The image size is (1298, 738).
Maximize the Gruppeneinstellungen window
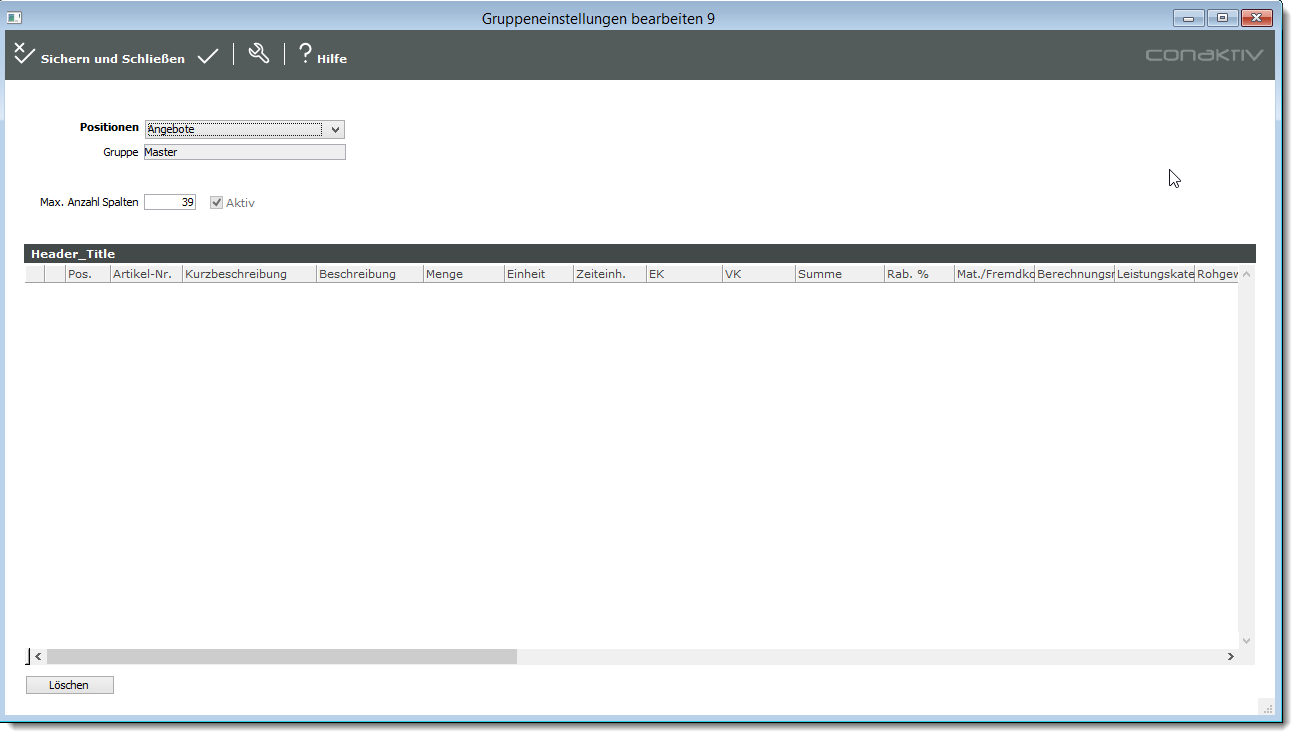(x=1222, y=18)
